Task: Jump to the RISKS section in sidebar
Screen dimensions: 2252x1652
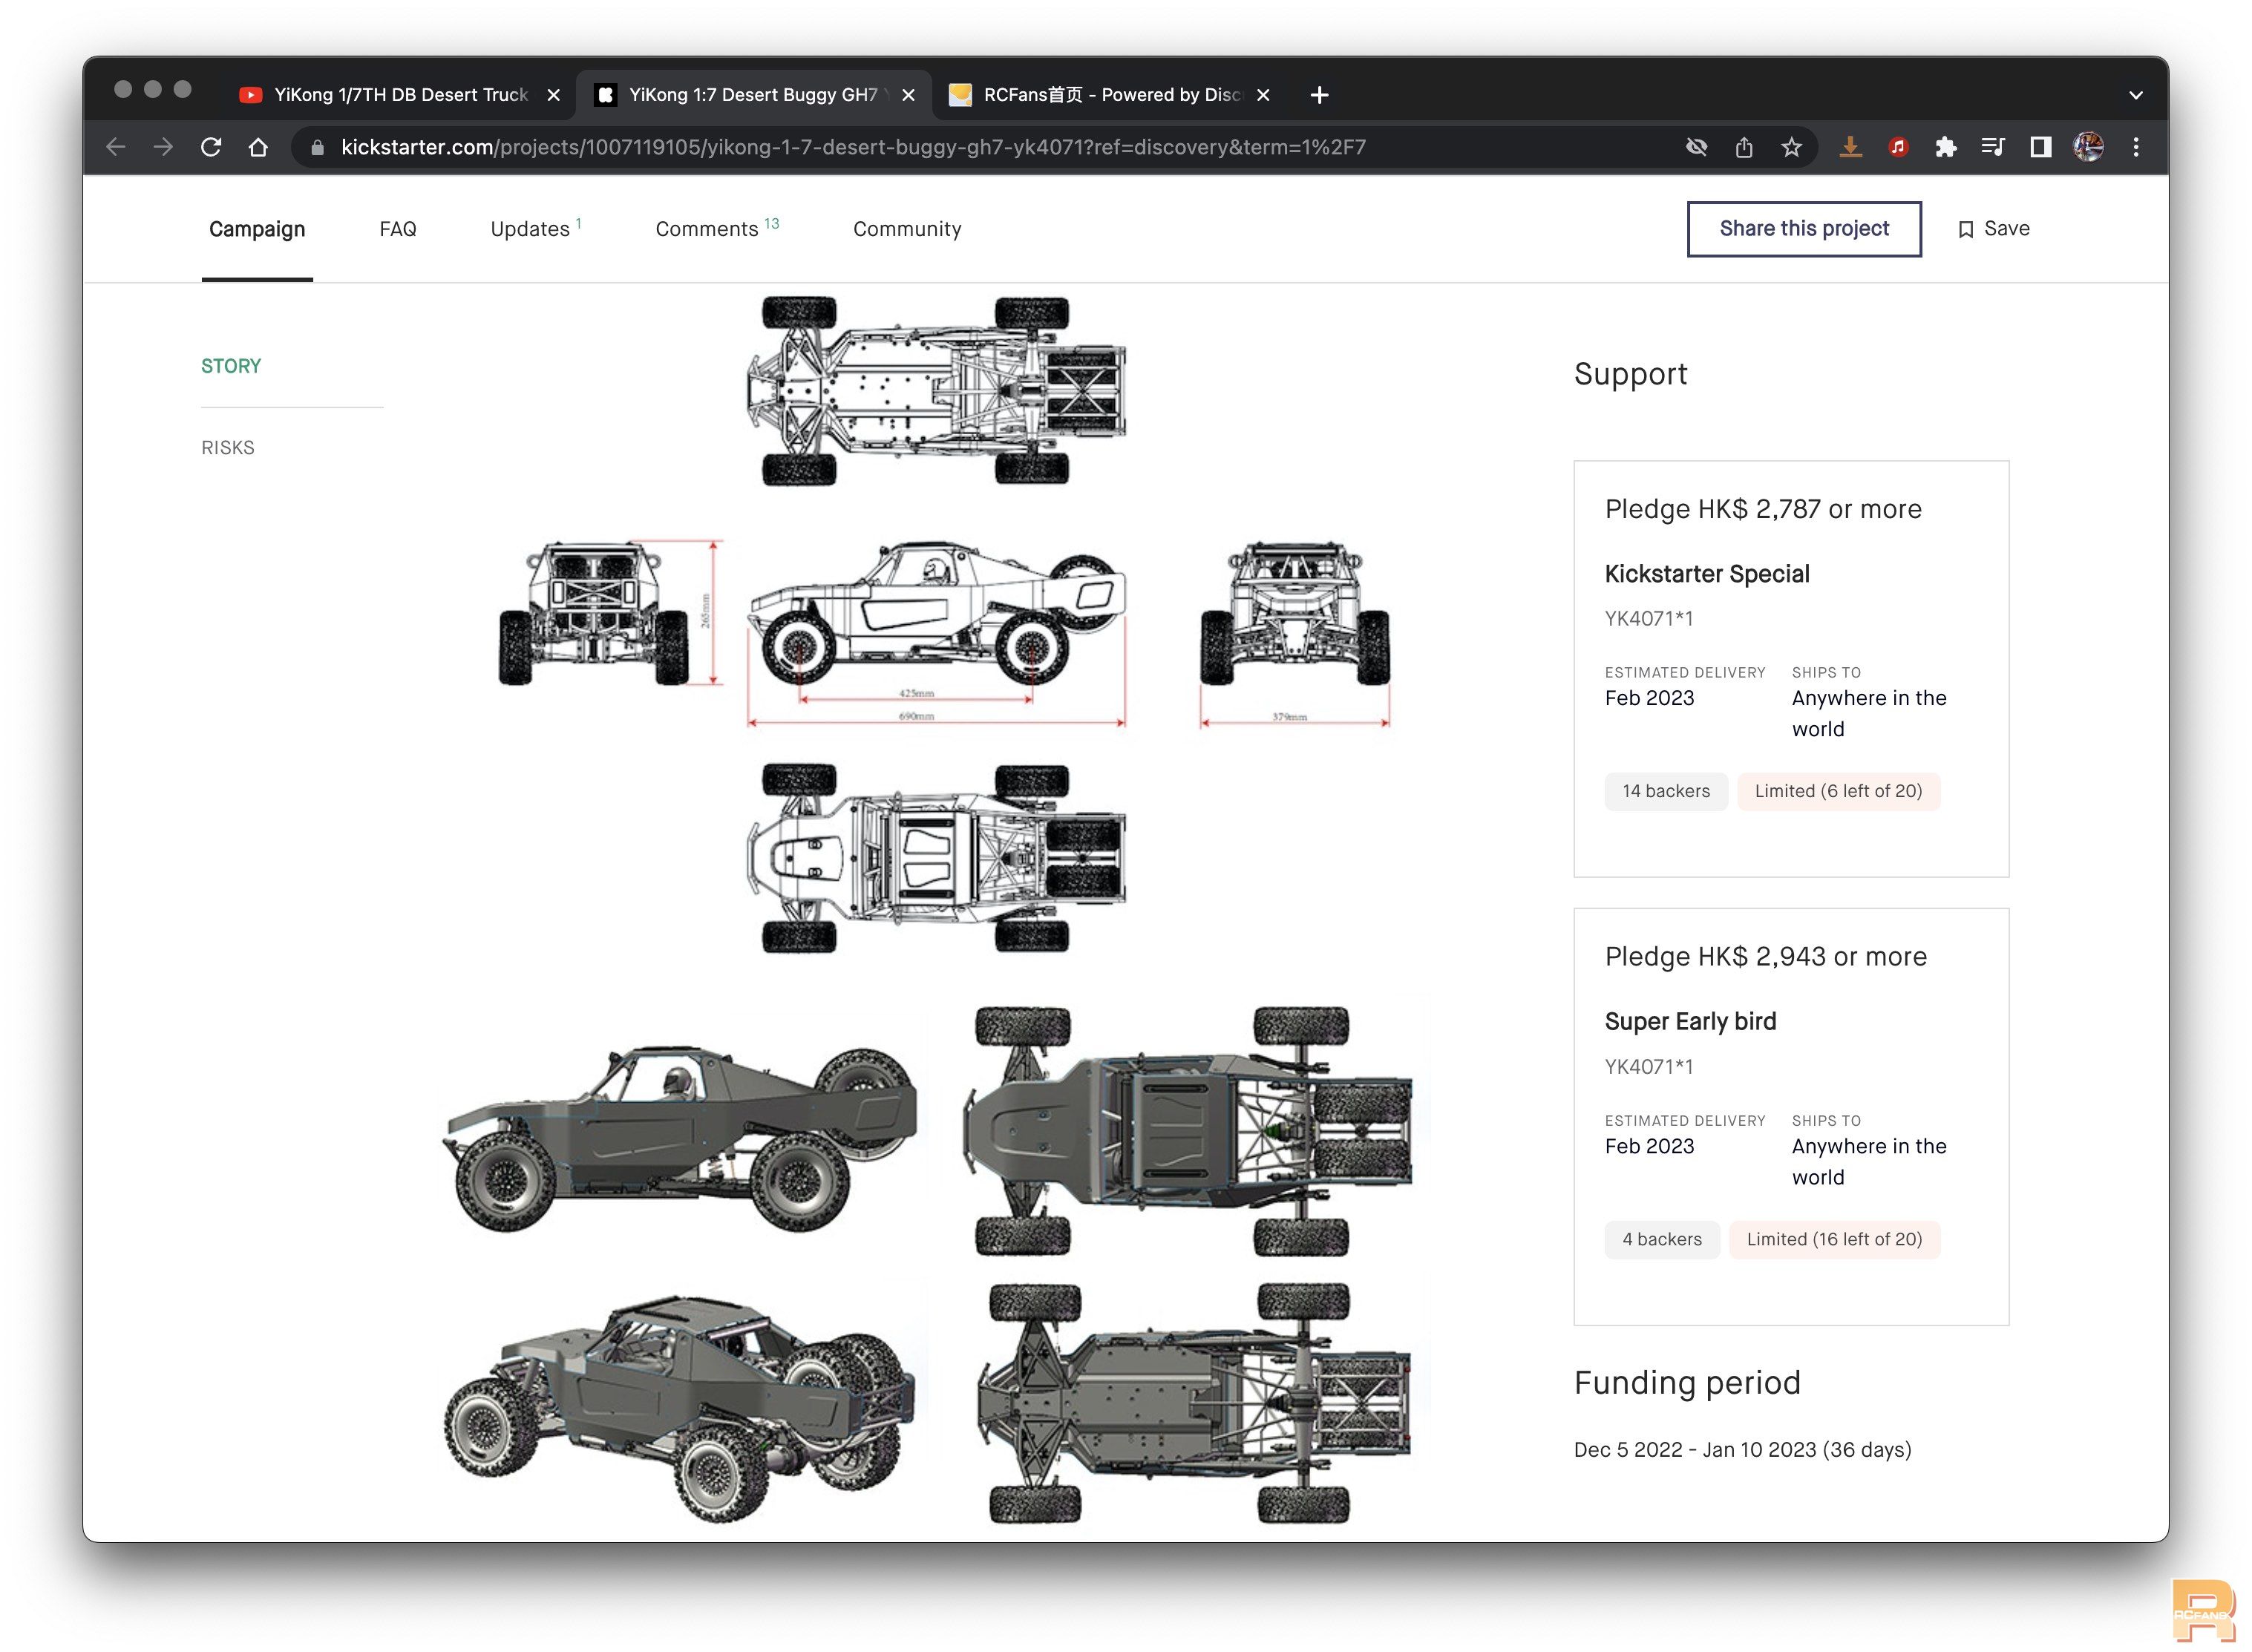Action: 228,448
